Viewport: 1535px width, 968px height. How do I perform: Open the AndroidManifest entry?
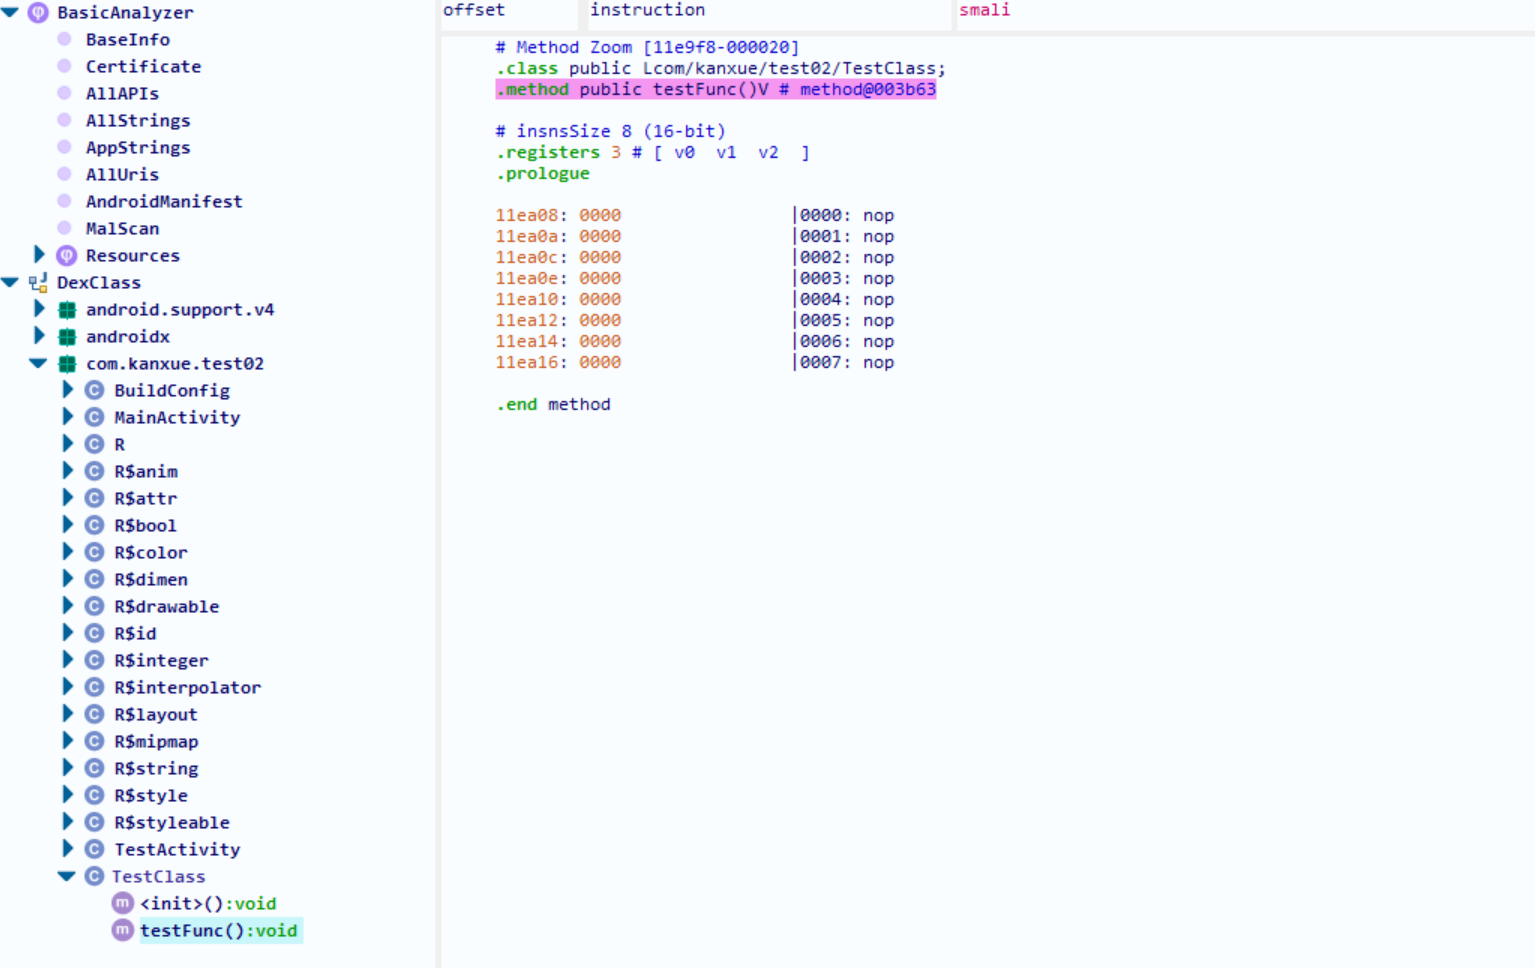164,202
